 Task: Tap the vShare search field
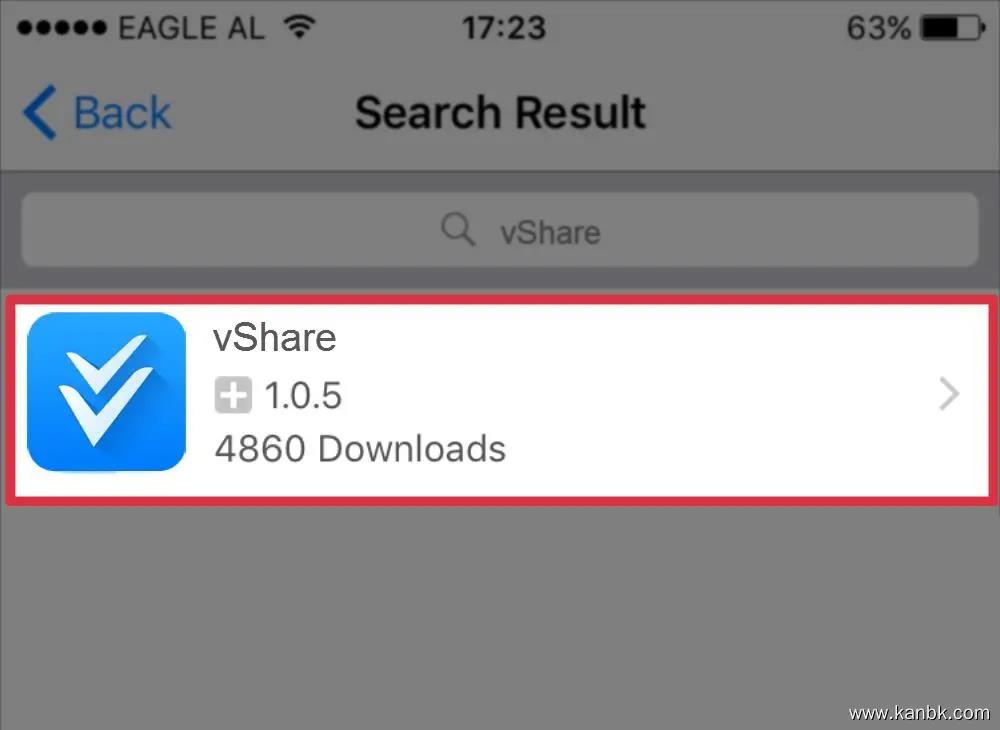coord(500,230)
